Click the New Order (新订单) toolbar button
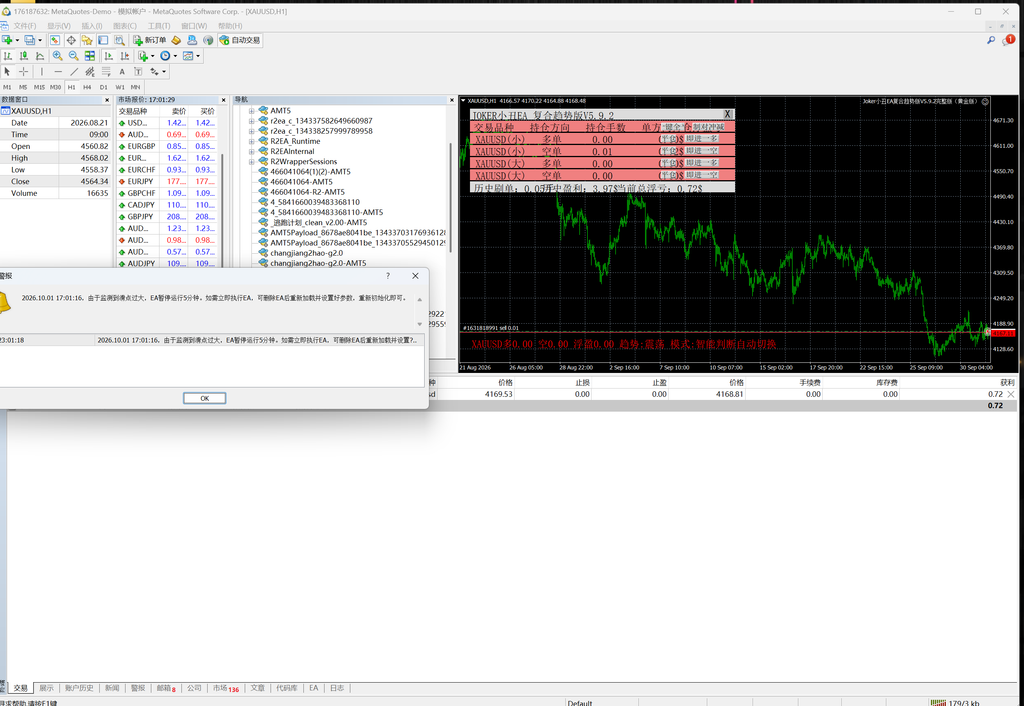 coord(150,40)
